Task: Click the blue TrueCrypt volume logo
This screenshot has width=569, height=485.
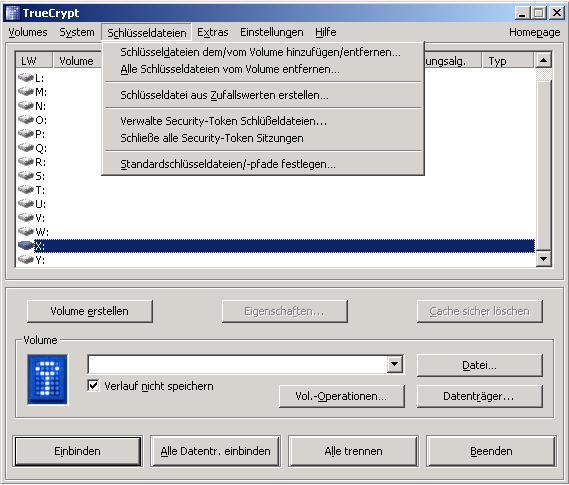Action: coord(48,379)
